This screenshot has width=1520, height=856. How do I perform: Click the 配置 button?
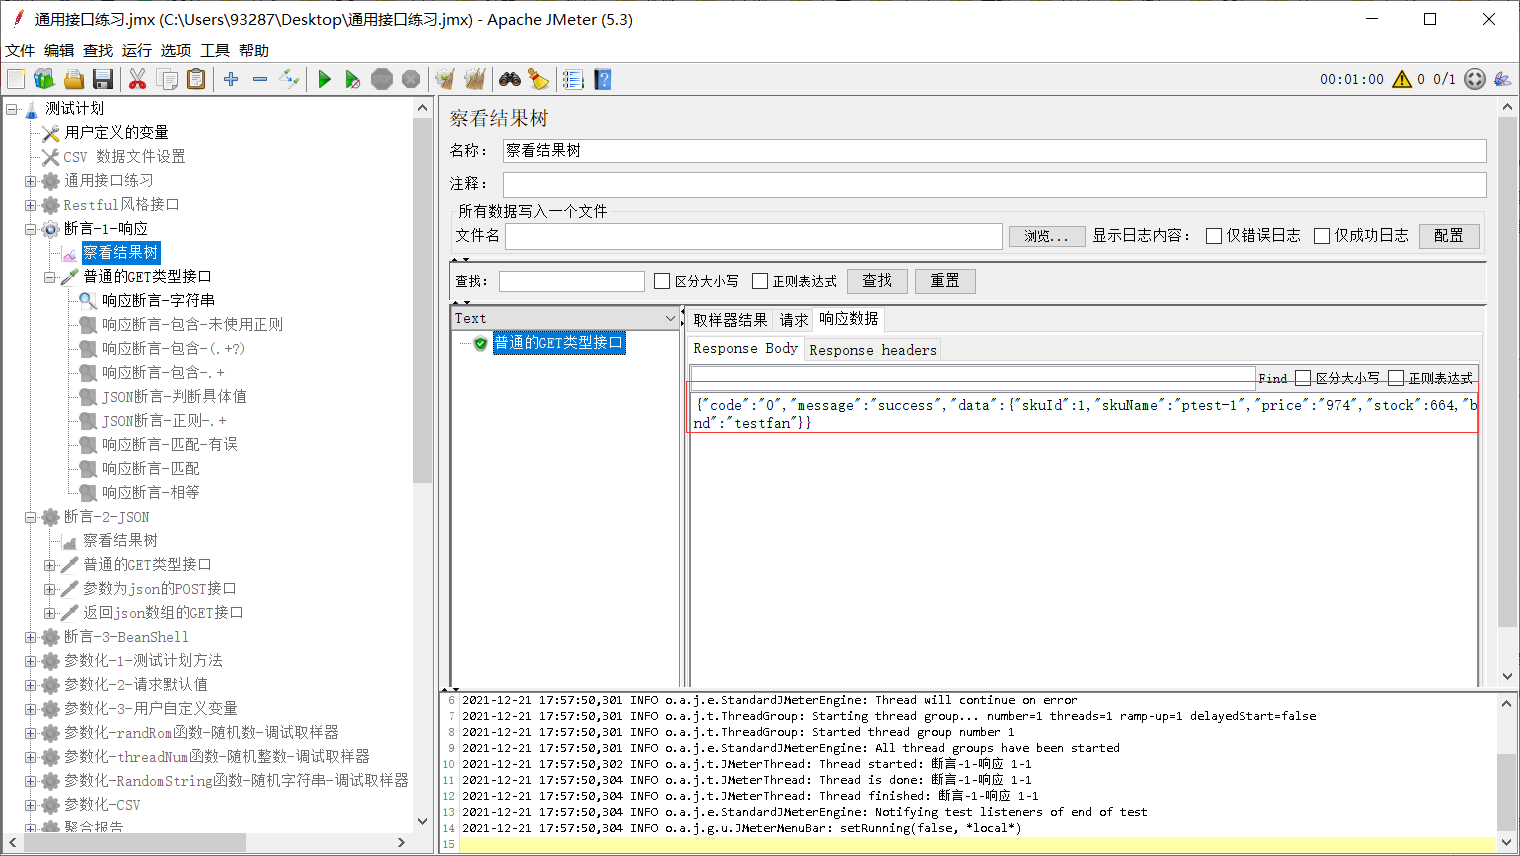point(1449,236)
